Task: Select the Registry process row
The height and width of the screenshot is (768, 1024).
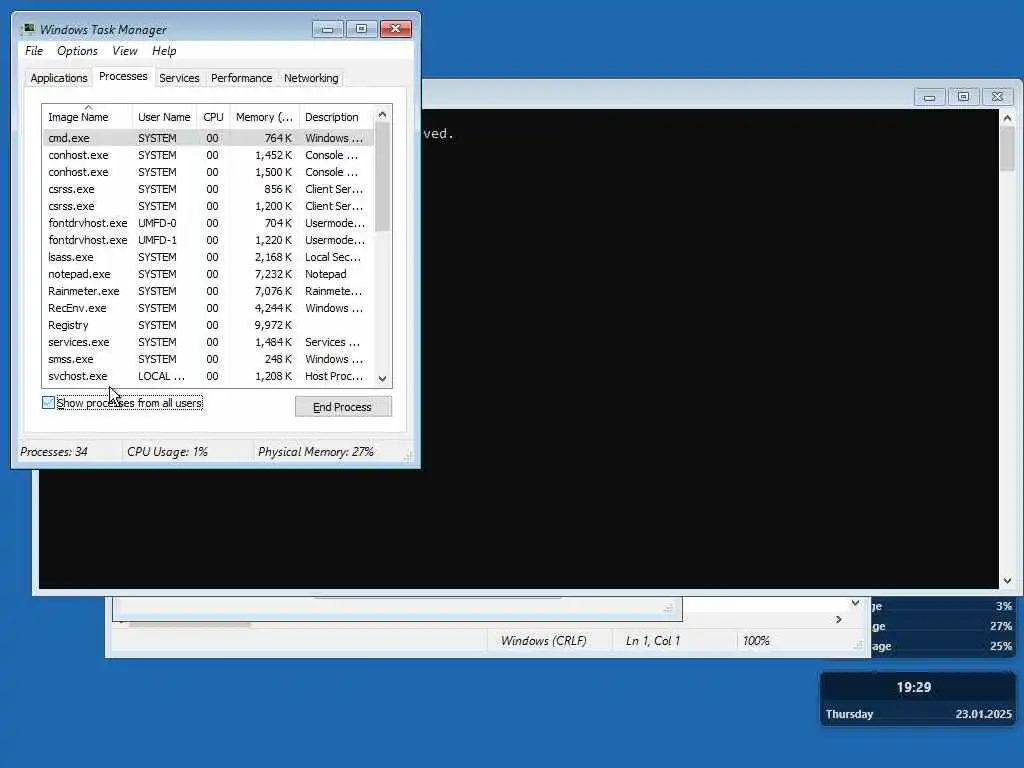Action: [x=208, y=325]
